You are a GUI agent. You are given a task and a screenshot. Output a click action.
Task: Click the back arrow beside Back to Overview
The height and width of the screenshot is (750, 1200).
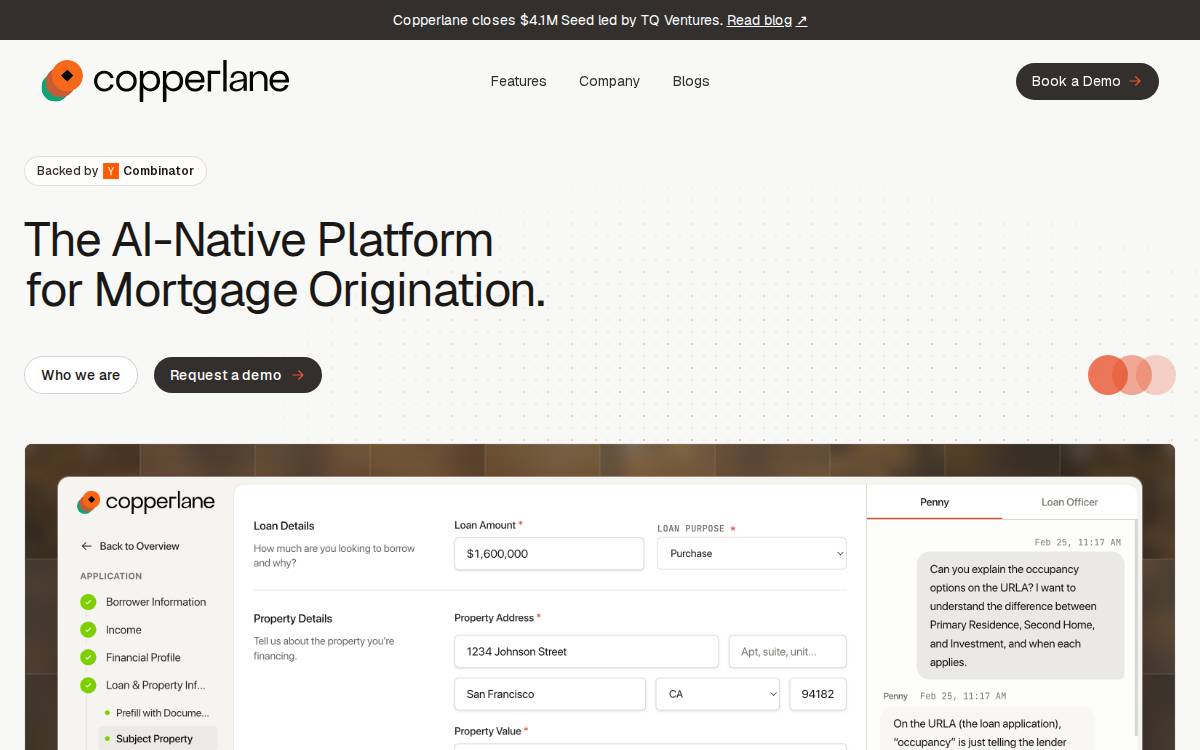(x=86, y=546)
